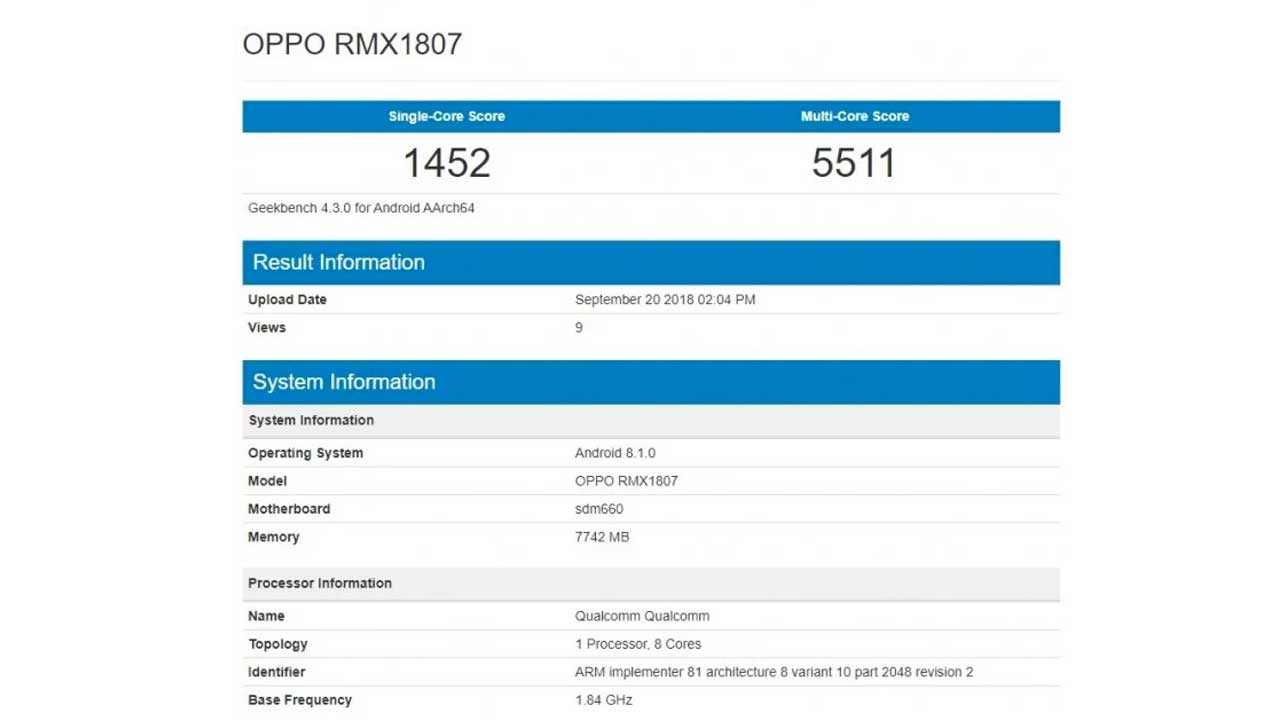Select the Operating System label

point(306,453)
